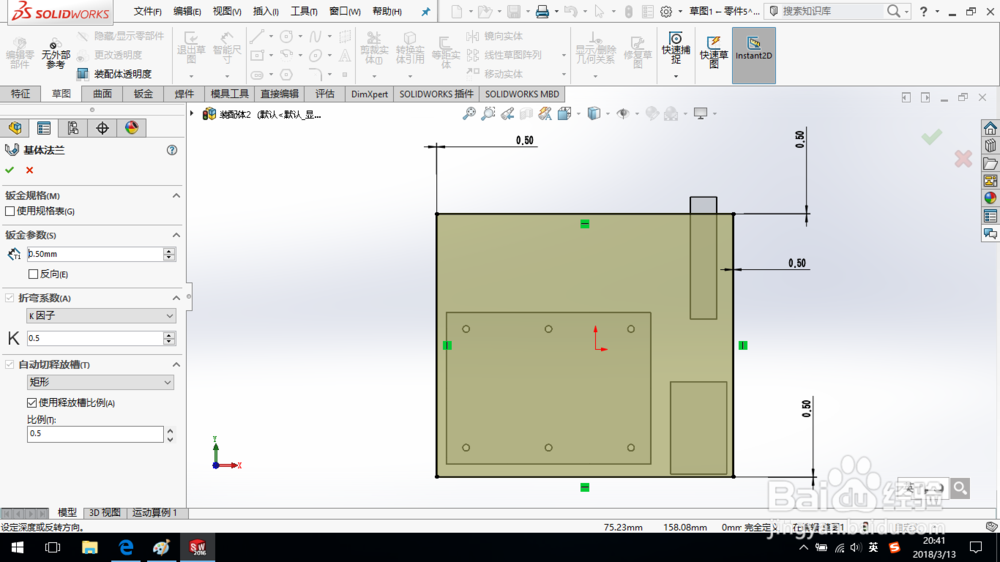
Task: Toggle the Bend Allowance (折弯系数) section checkbox
Action: pos(10,298)
